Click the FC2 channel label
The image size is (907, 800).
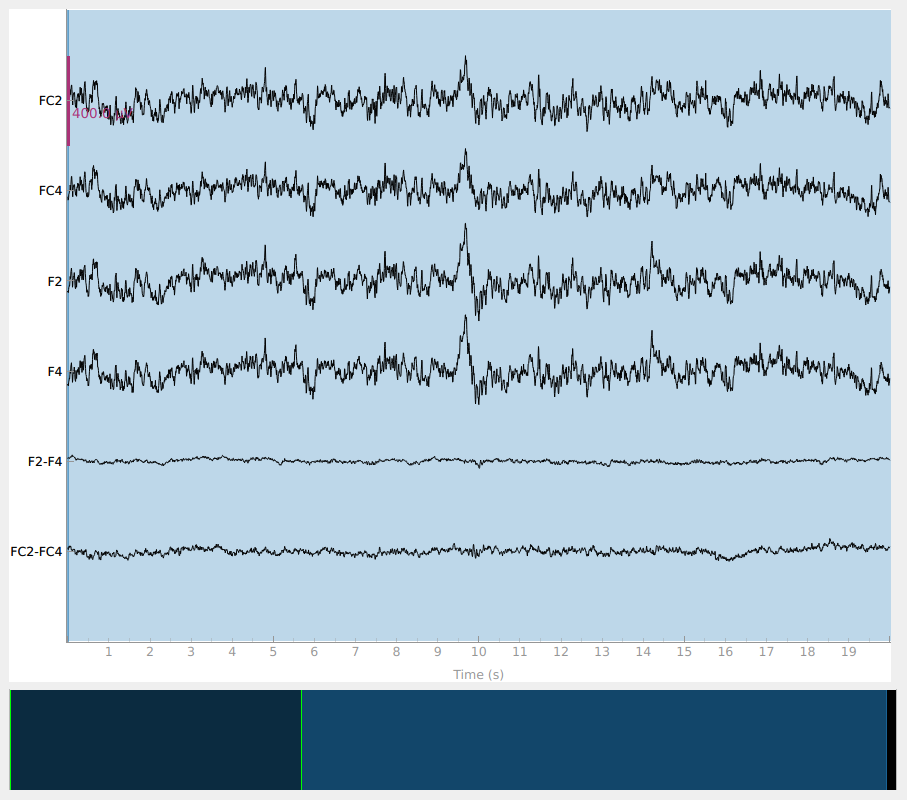(50, 101)
